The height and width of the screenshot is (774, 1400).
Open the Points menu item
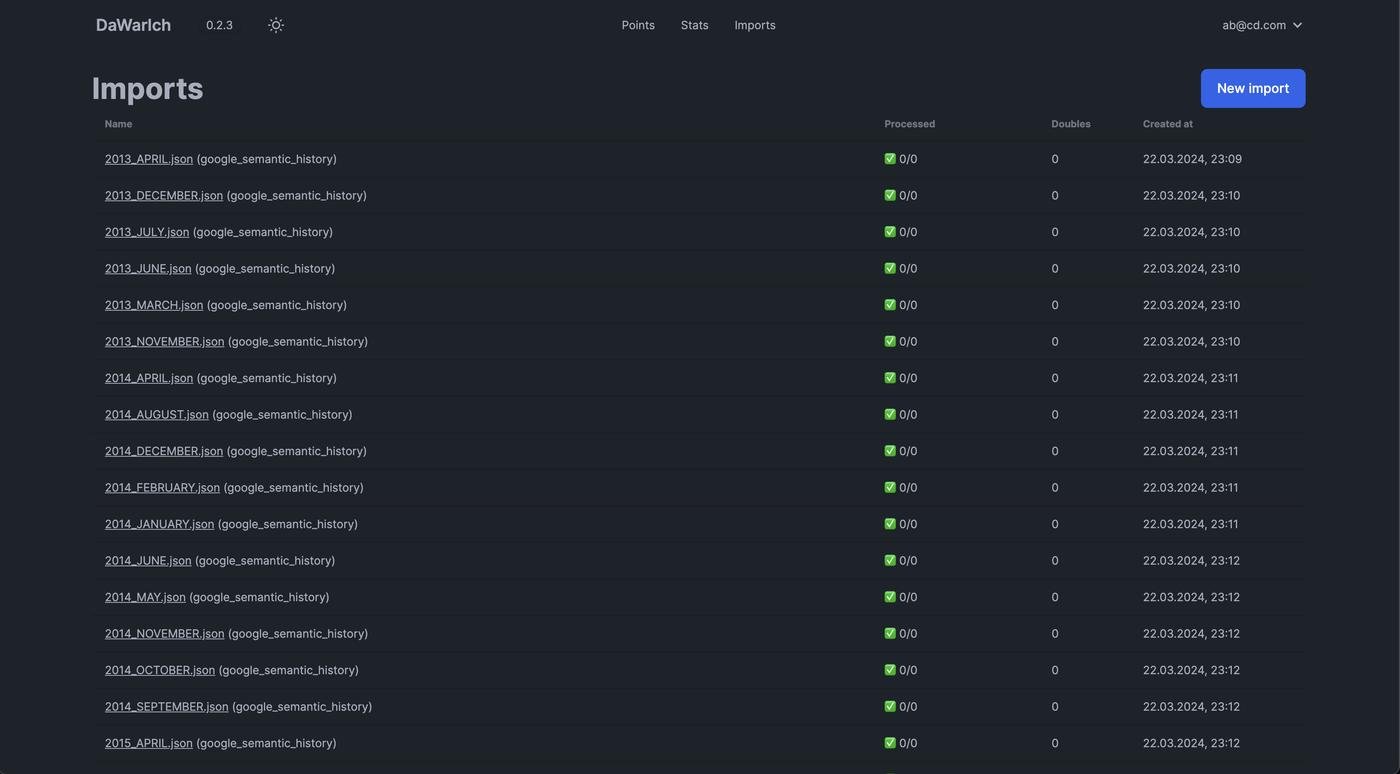click(638, 25)
